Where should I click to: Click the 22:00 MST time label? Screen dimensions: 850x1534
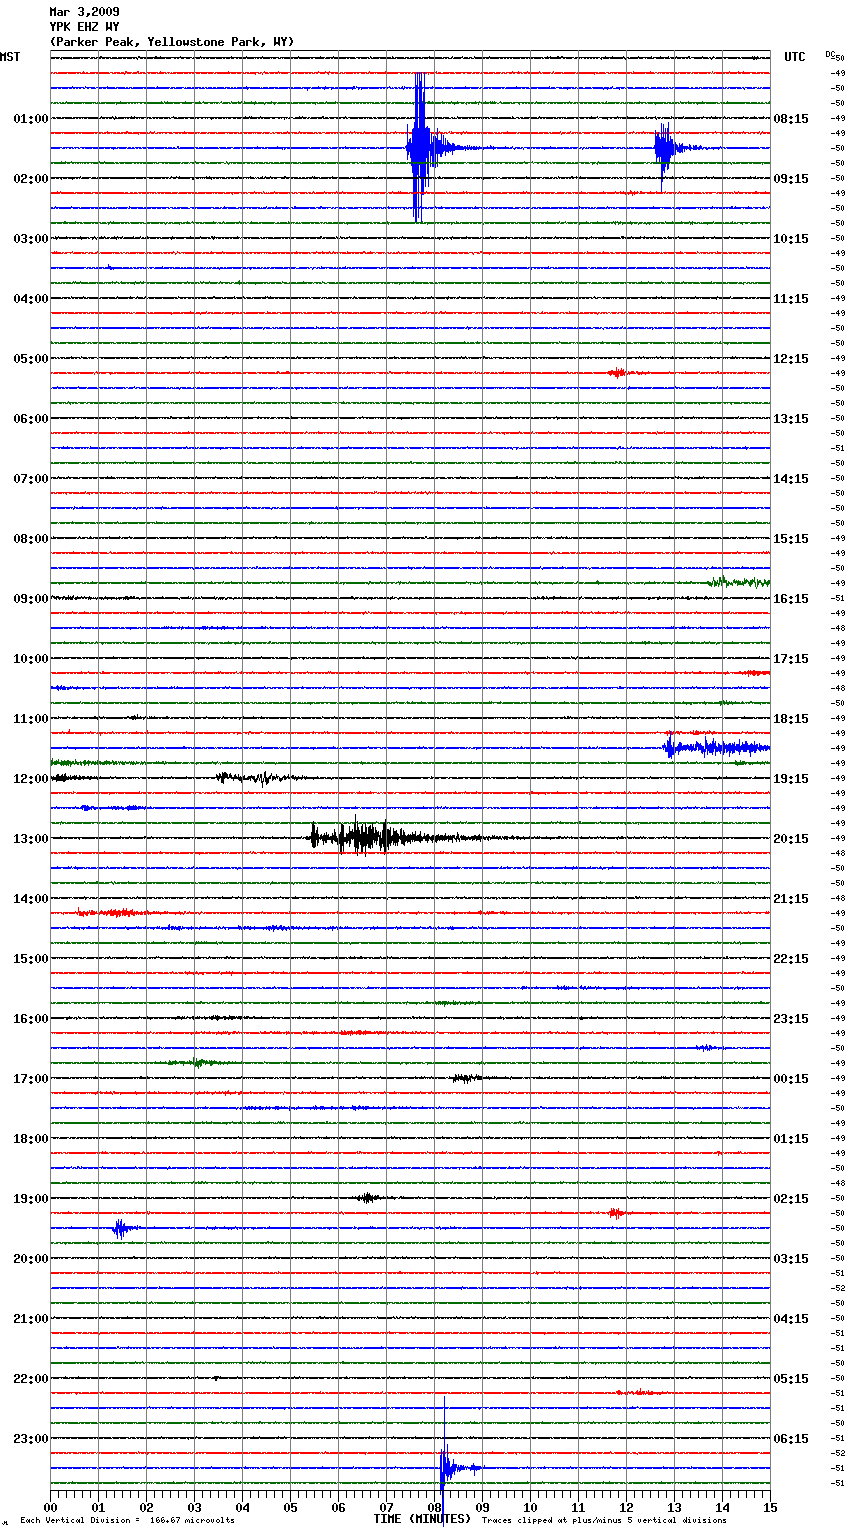pyautogui.click(x=31, y=1379)
